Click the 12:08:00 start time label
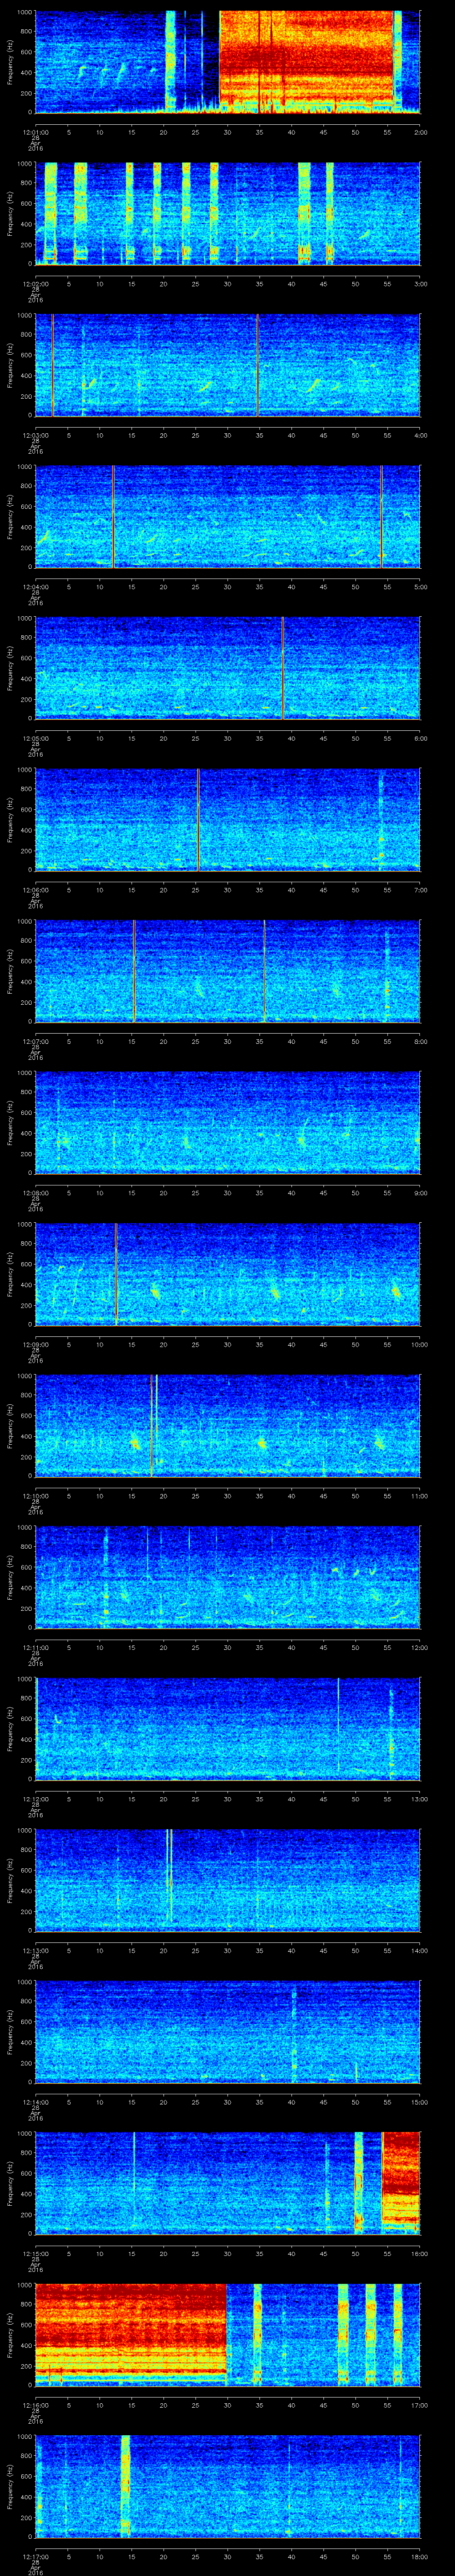This screenshot has height=2576, width=455. tap(35, 1192)
